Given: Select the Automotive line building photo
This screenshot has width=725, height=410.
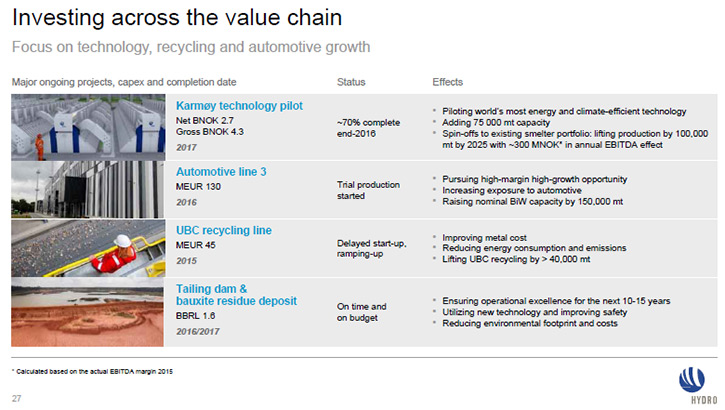Looking at the screenshot, I should click(87, 190).
